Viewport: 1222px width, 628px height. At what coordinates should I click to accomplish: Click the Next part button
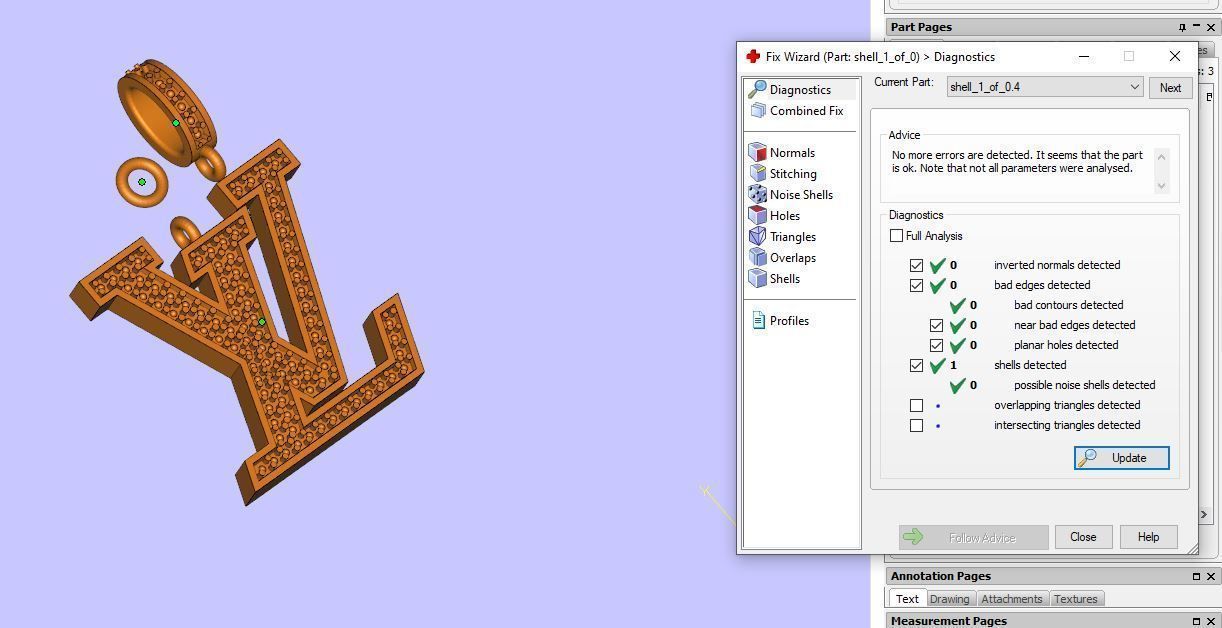[x=1170, y=88]
